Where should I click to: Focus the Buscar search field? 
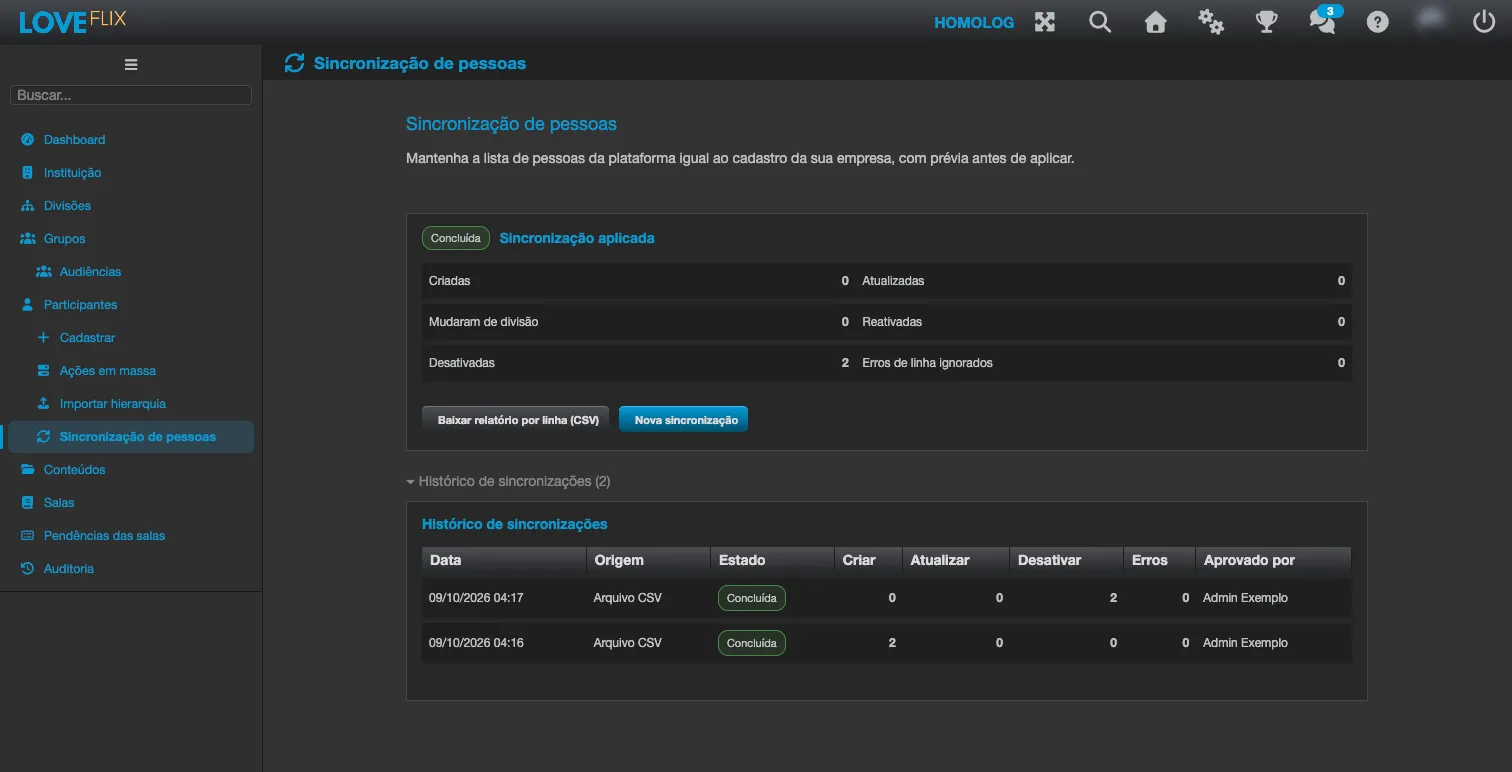pos(131,95)
